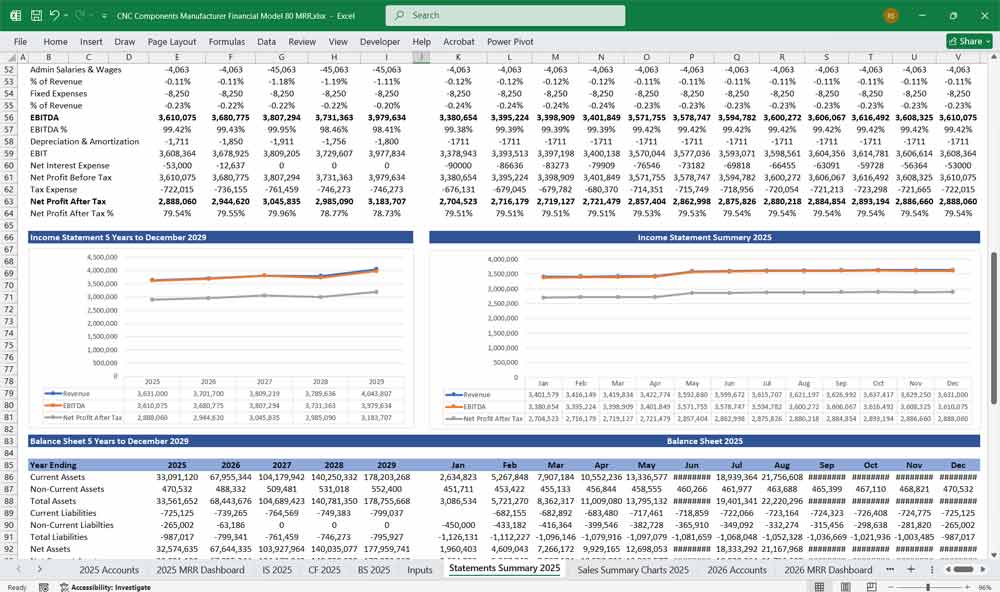This screenshot has height=592, width=1000.
Task: Click the EBITDA row label cell
Action: 45,117
